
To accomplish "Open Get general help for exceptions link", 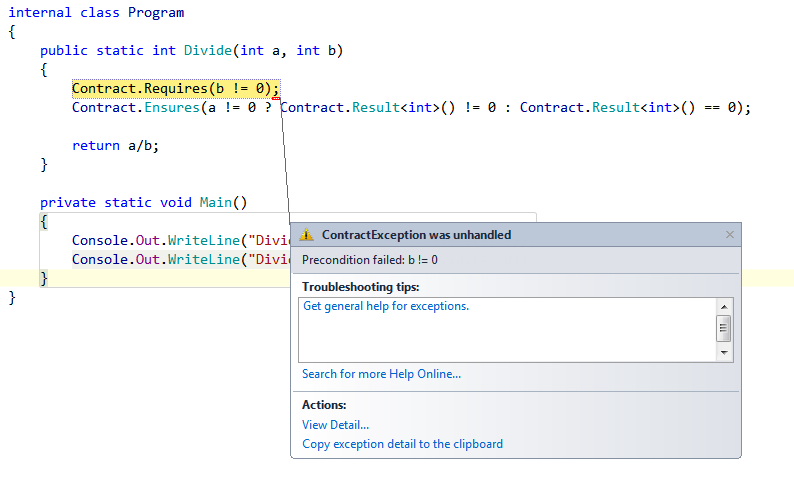I will point(386,306).
